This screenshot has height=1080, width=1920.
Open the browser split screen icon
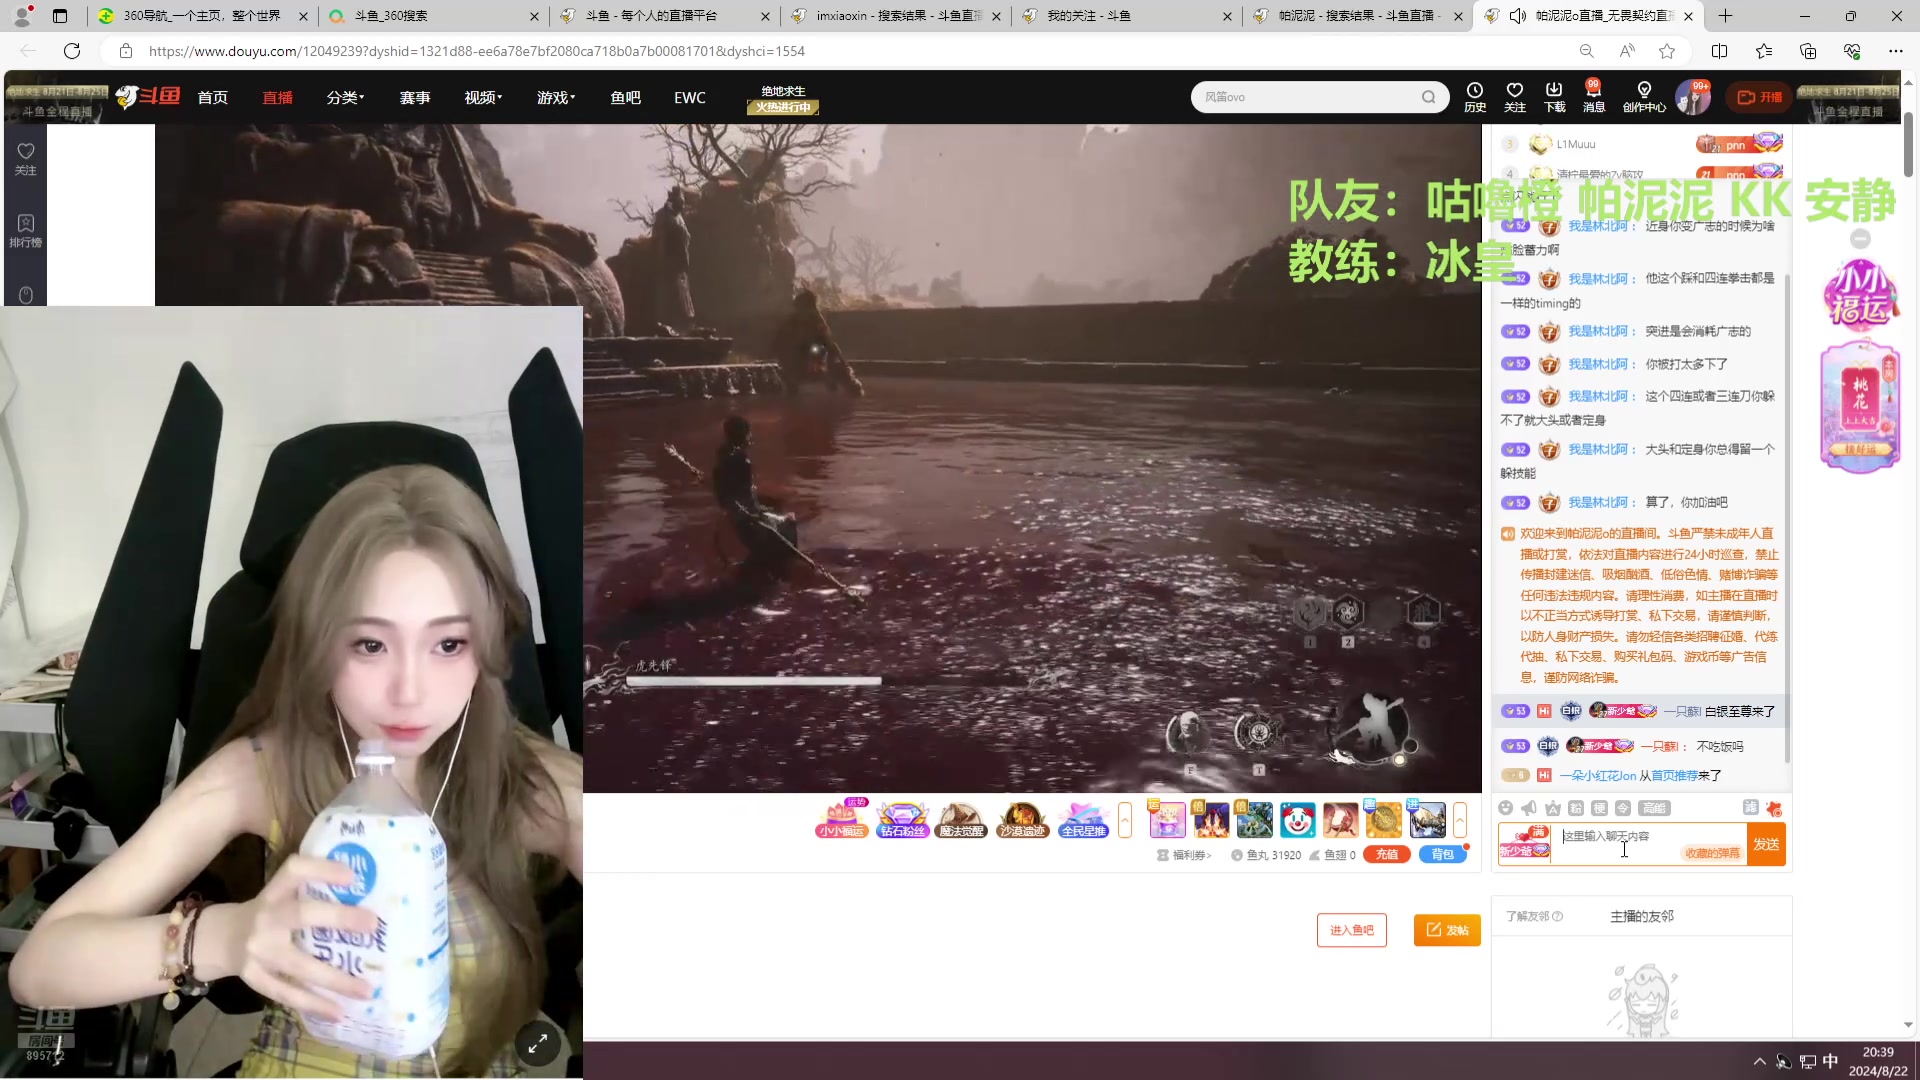coord(1719,51)
